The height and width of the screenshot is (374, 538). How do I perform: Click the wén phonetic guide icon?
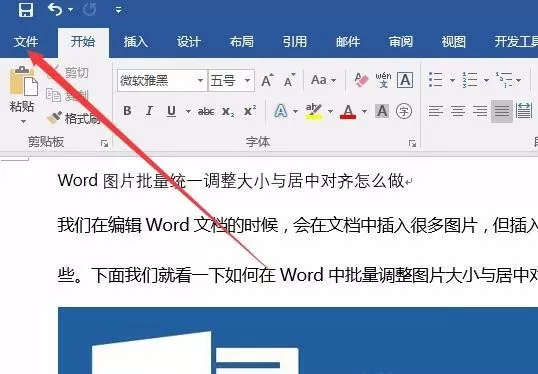[383, 80]
